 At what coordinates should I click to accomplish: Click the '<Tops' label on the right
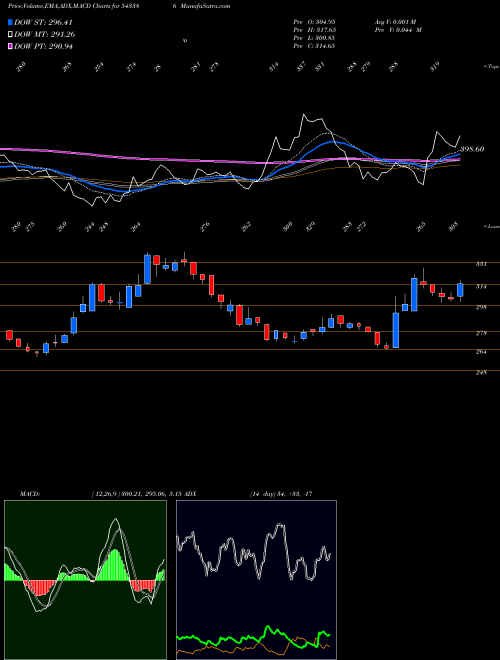491,67
